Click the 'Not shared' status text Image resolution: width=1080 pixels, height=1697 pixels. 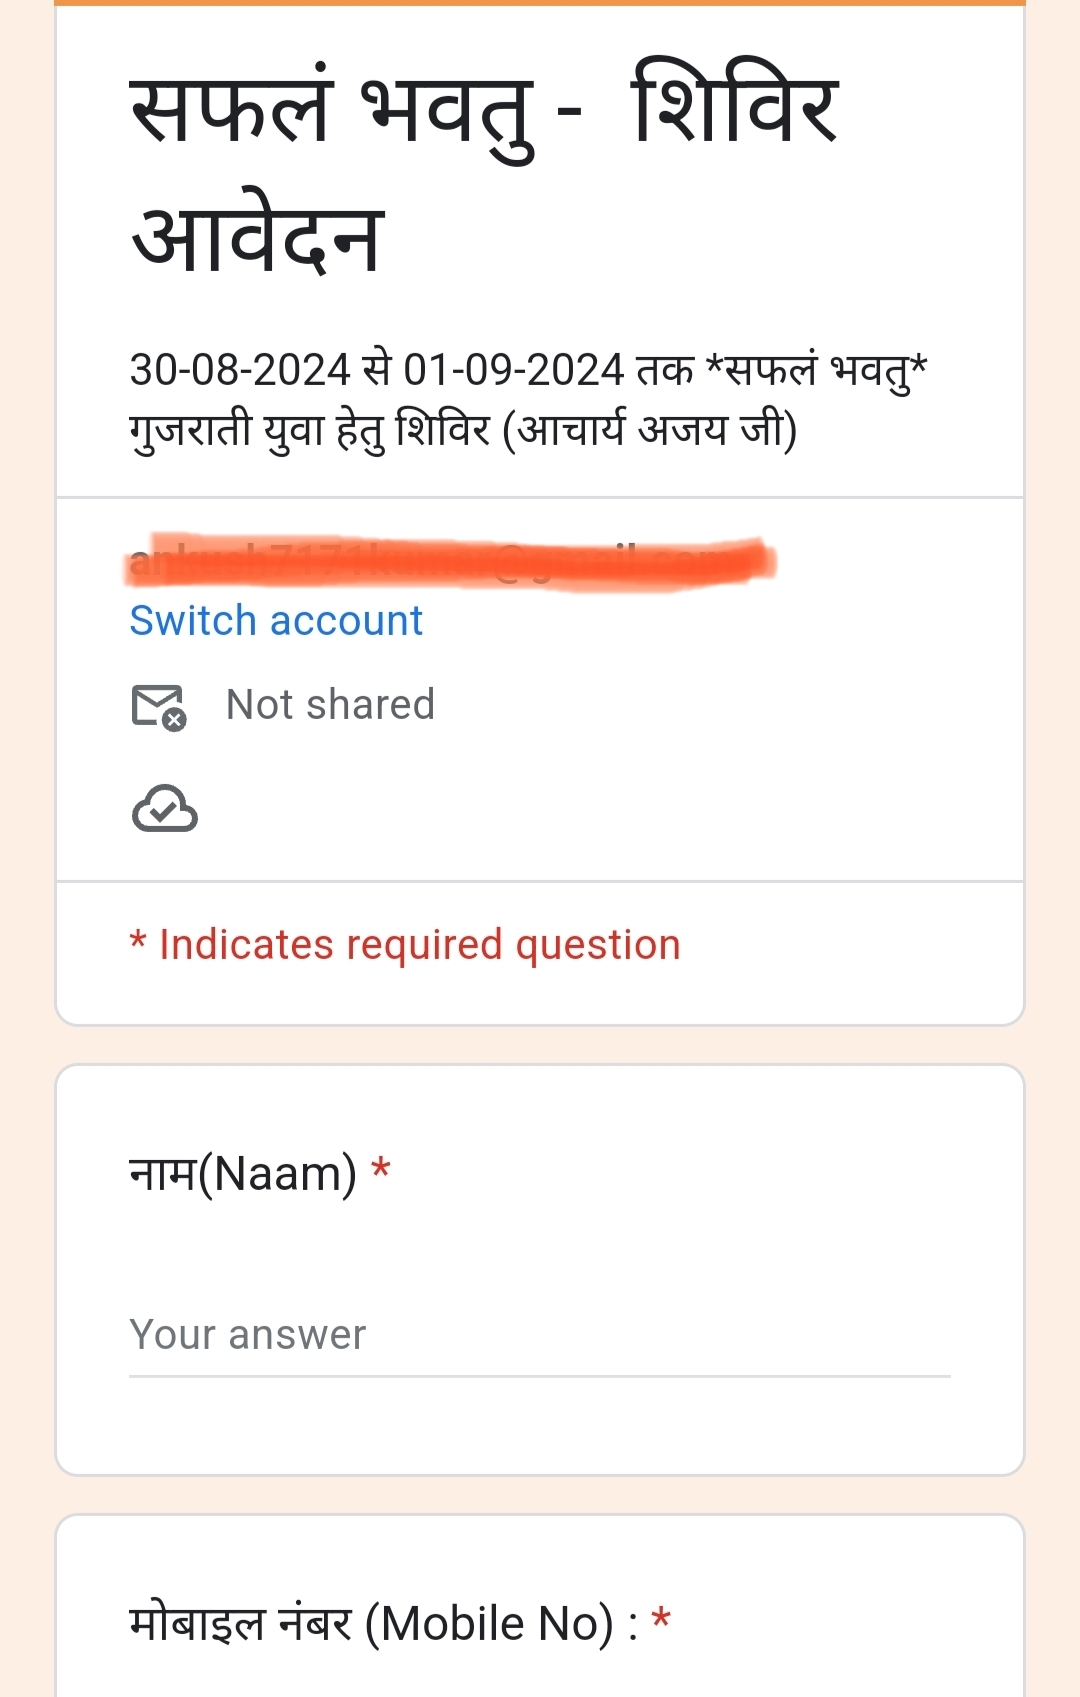(x=330, y=705)
